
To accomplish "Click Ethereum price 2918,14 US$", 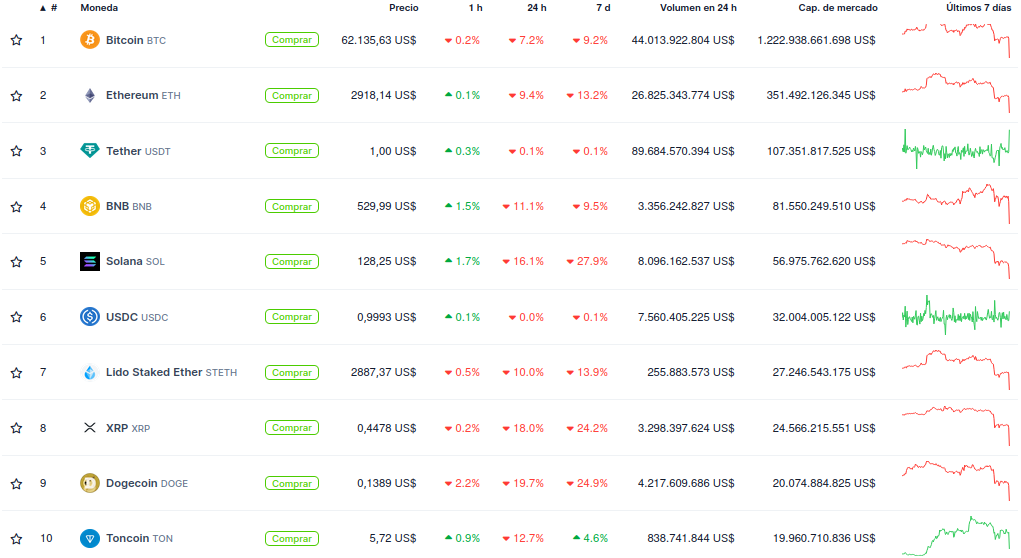I will click(x=384, y=95).
